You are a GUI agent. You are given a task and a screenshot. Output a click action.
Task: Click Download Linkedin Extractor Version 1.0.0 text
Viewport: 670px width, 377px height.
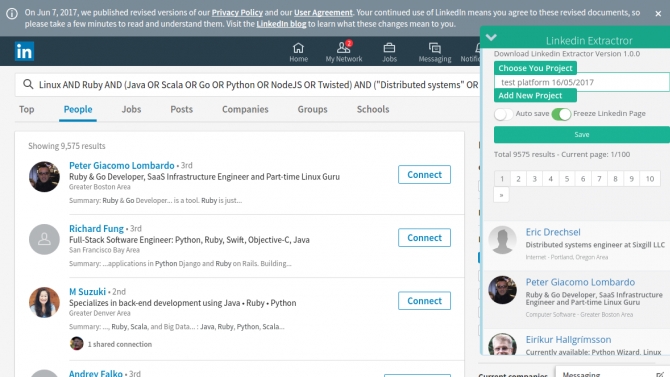[x=567, y=54]
